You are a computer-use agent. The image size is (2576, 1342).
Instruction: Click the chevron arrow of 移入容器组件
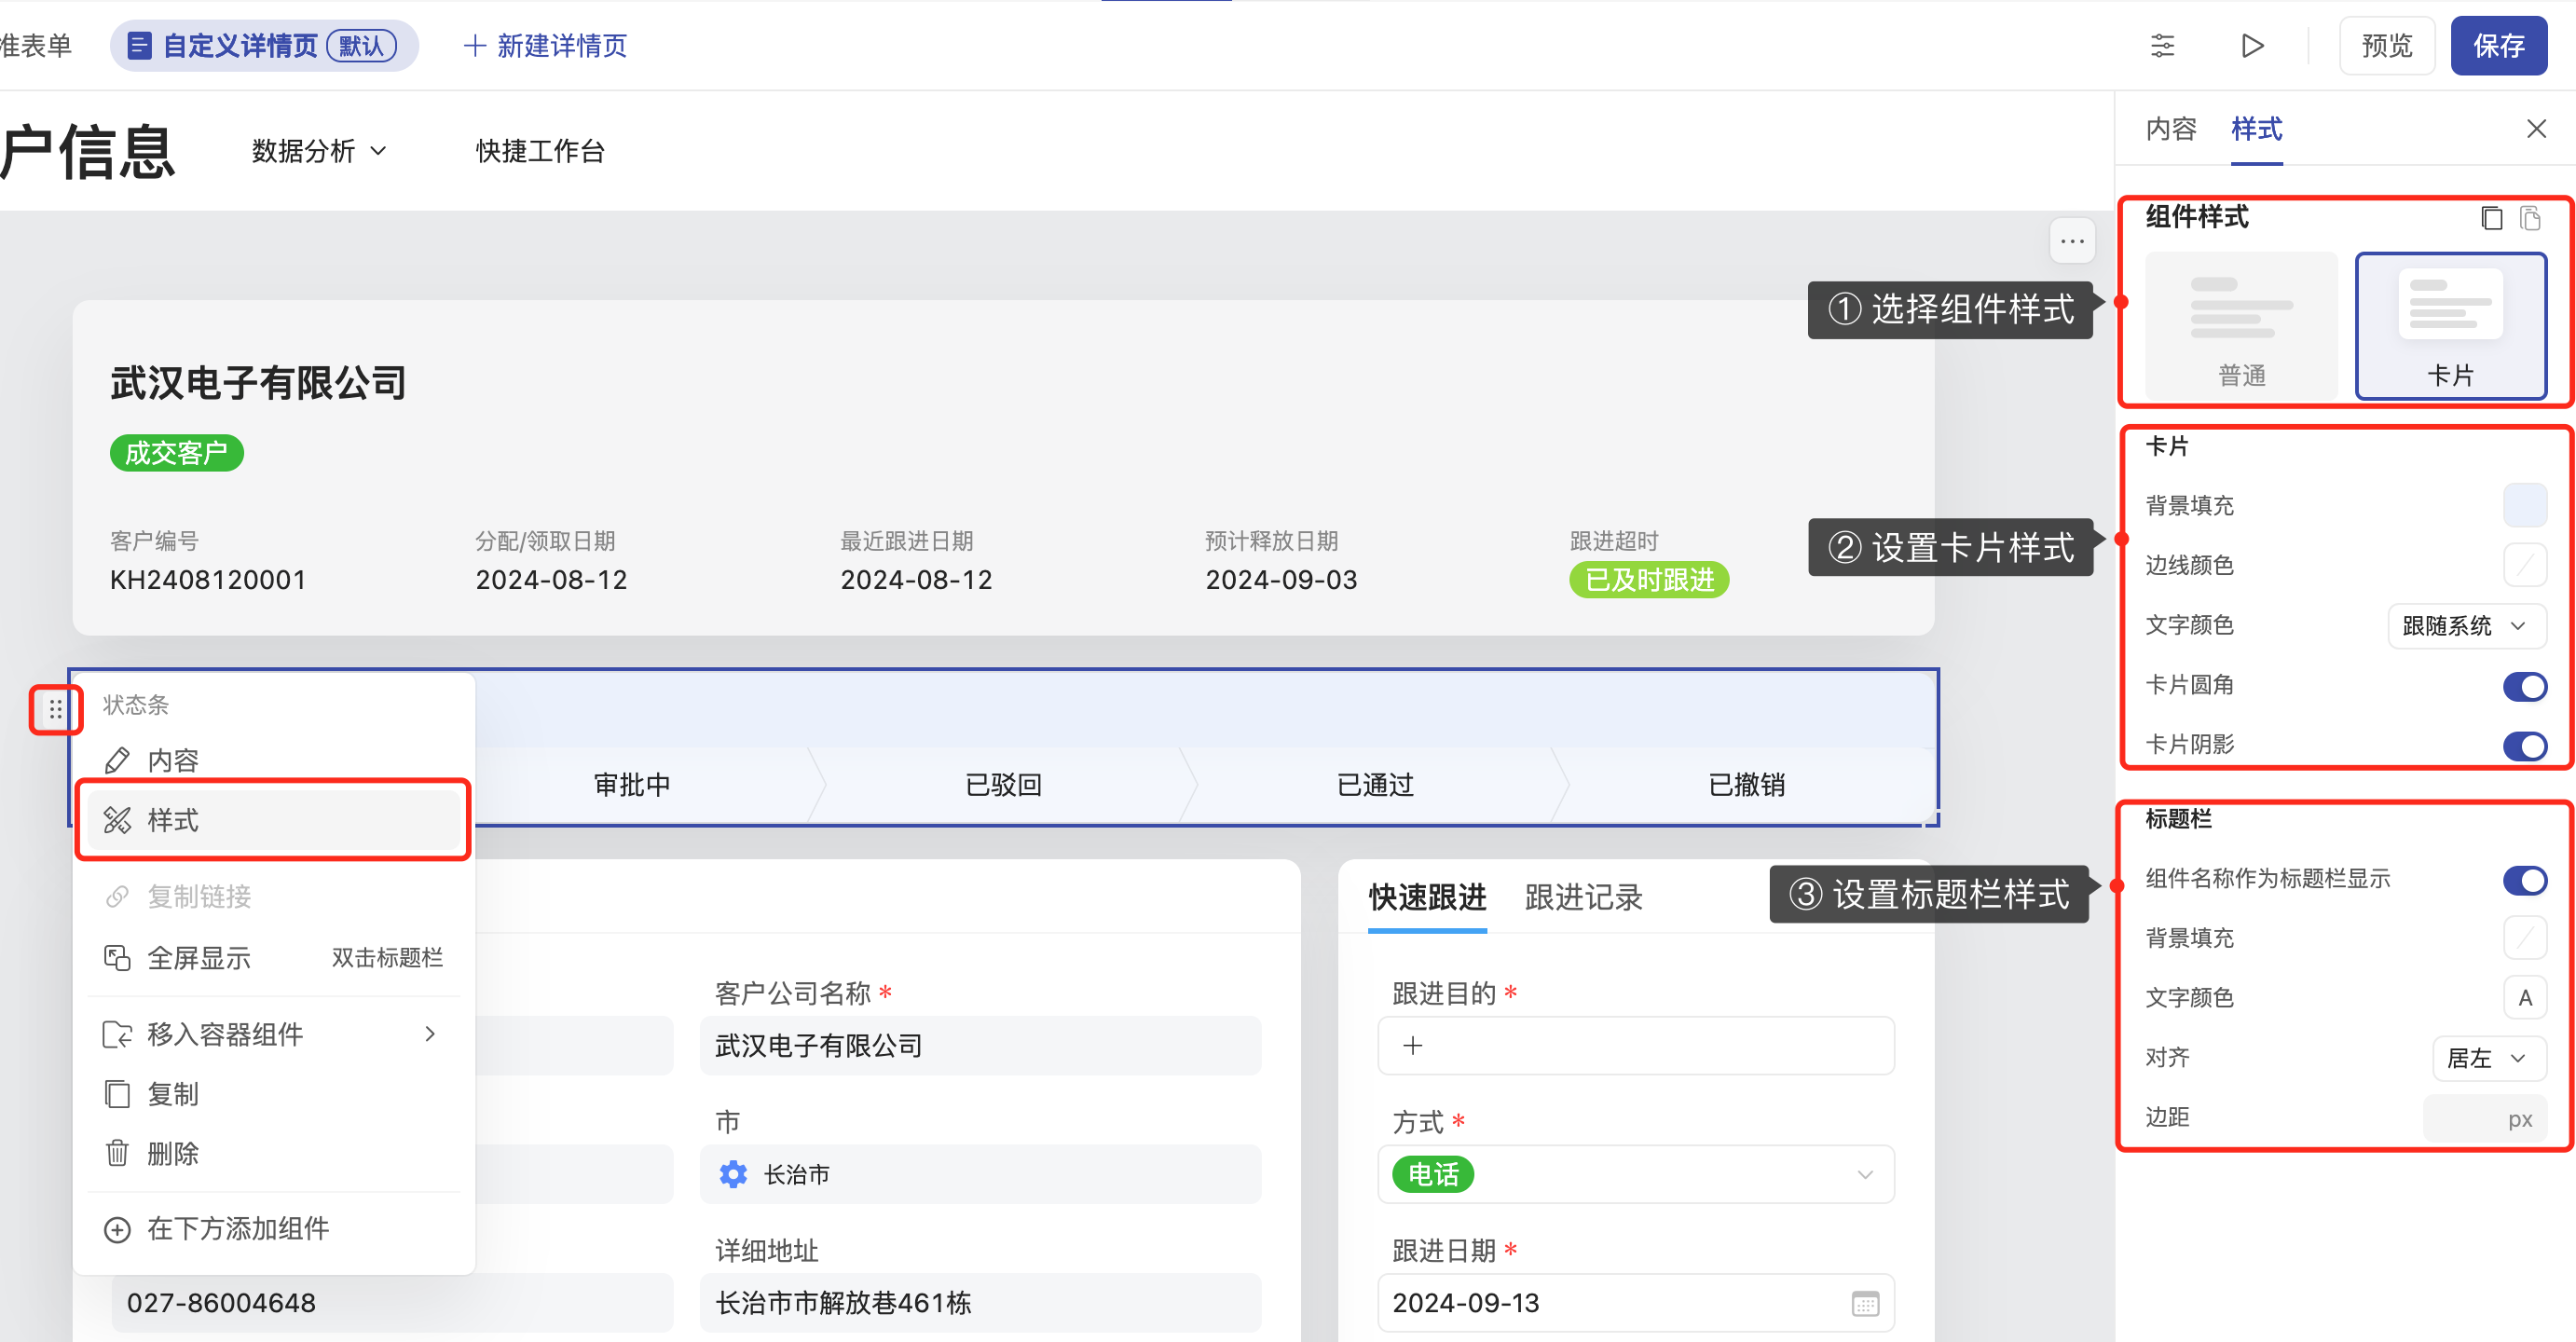click(x=430, y=1034)
